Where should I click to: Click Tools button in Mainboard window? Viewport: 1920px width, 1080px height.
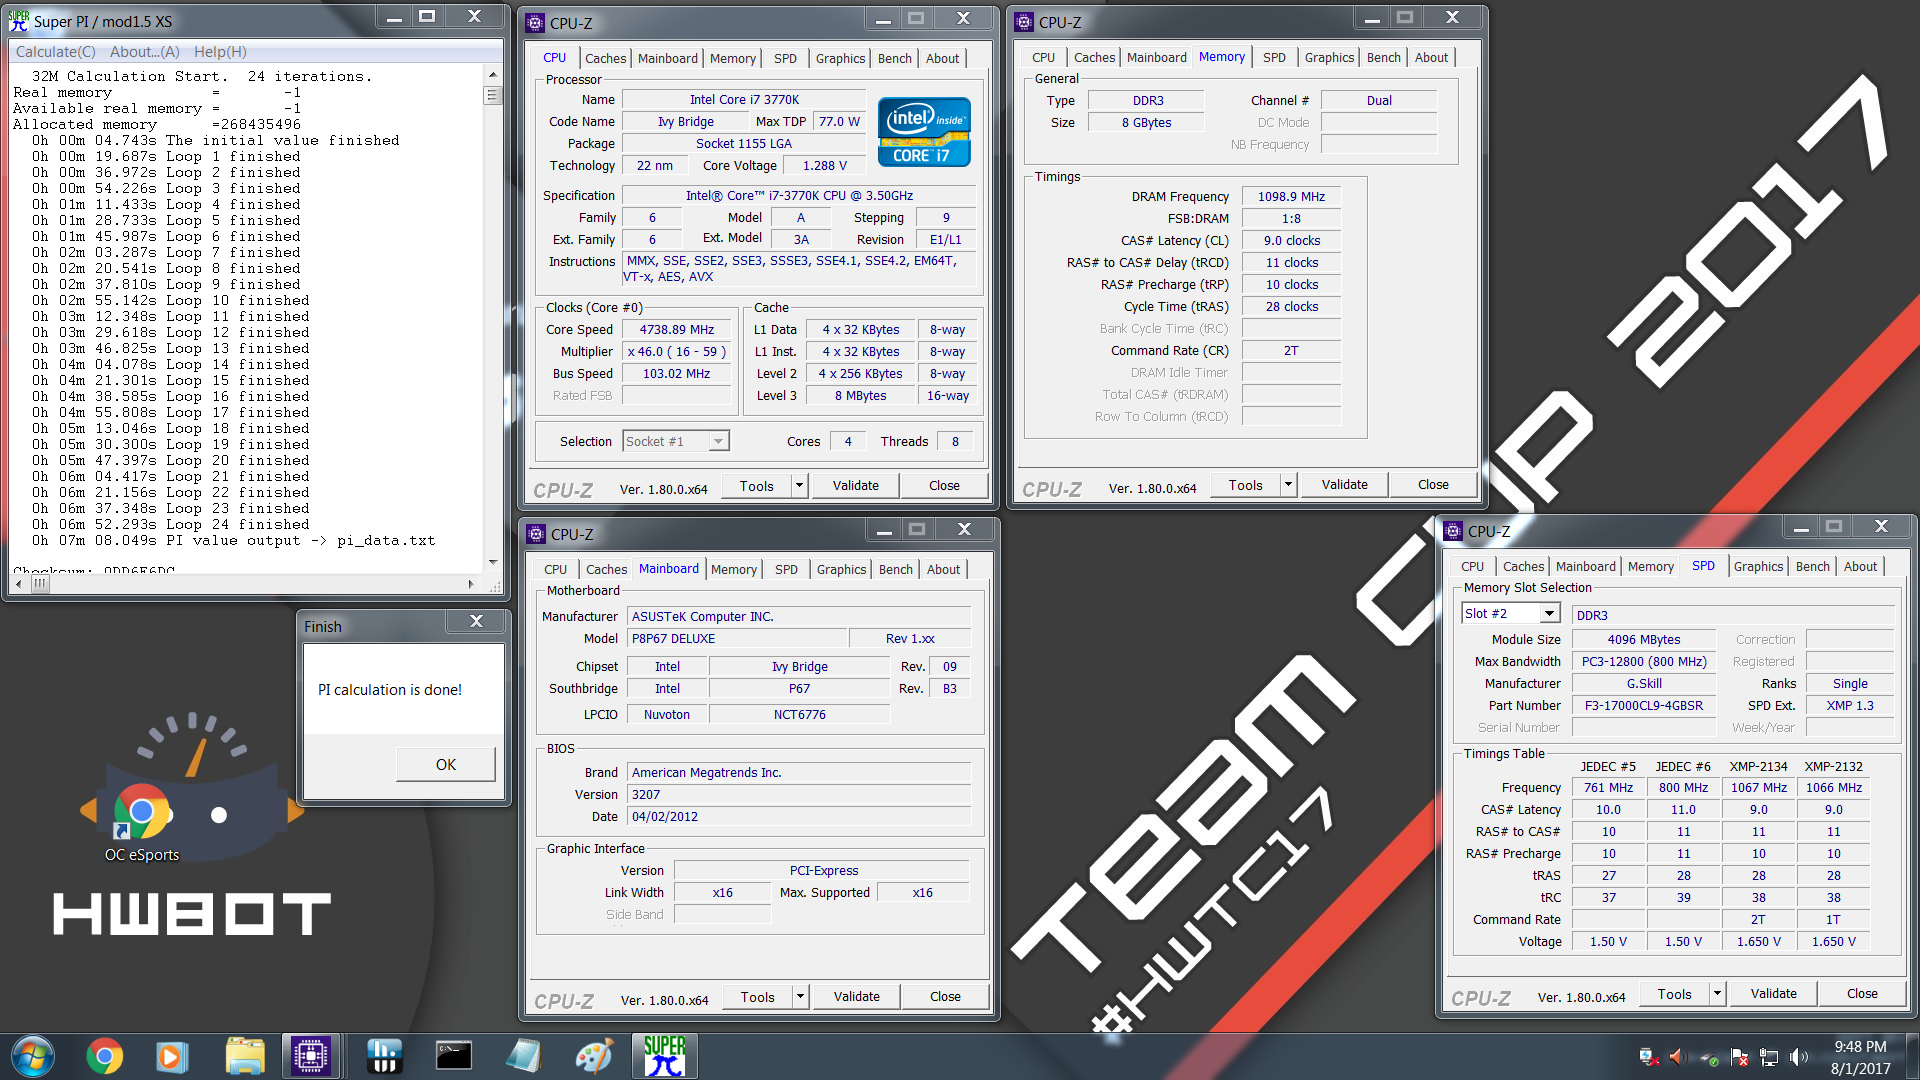[x=757, y=997]
